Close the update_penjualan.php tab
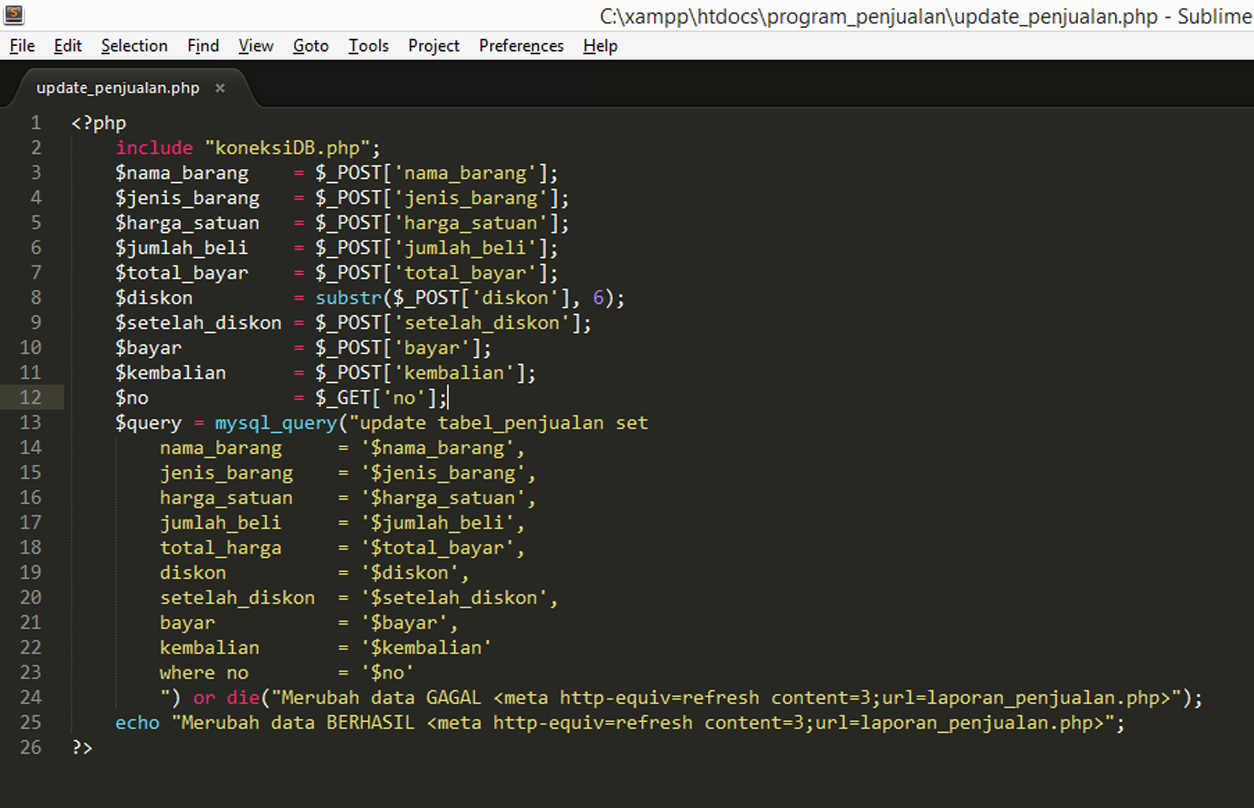This screenshot has width=1254, height=808. pyautogui.click(x=220, y=88)
